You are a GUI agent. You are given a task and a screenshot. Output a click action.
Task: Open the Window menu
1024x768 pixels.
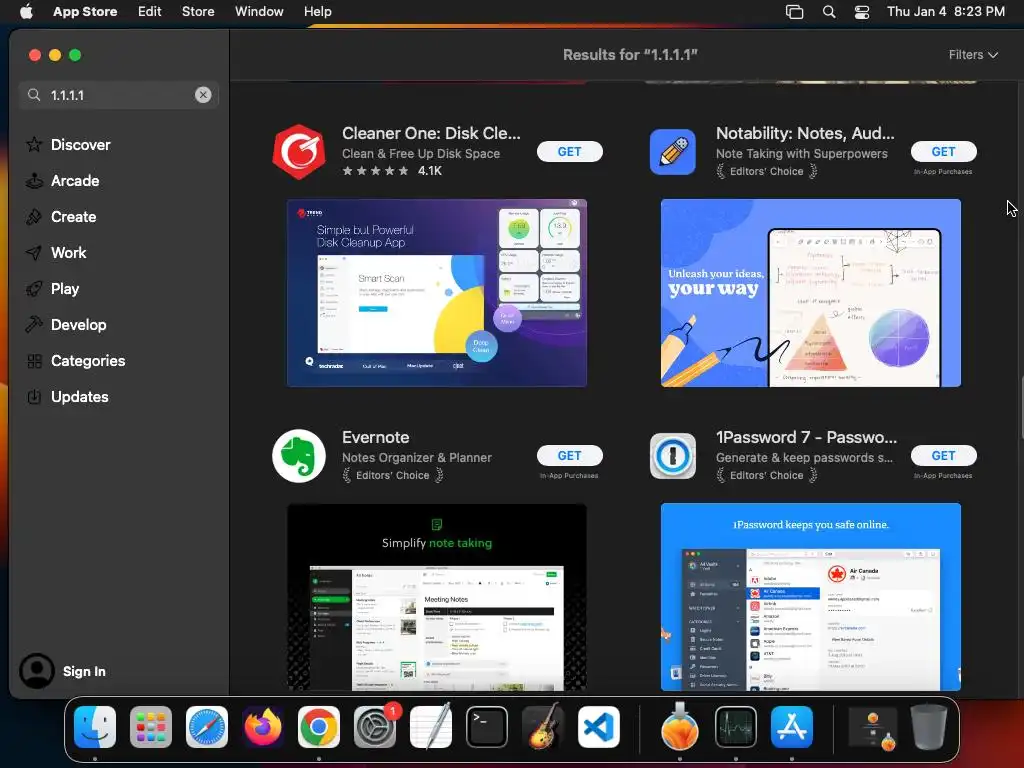click(259, 11)
